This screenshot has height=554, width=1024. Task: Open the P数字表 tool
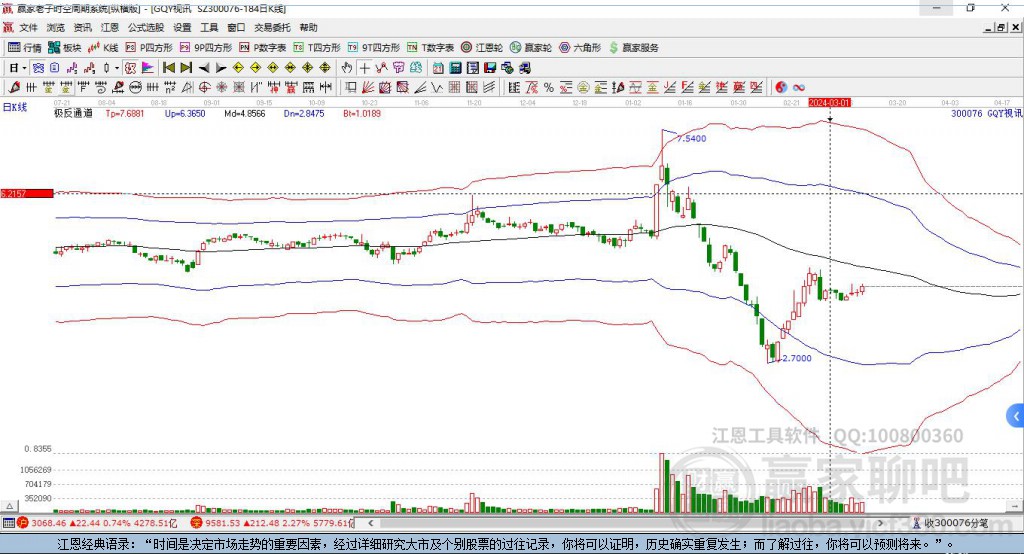pyautogui.click(x=263, y=48)
